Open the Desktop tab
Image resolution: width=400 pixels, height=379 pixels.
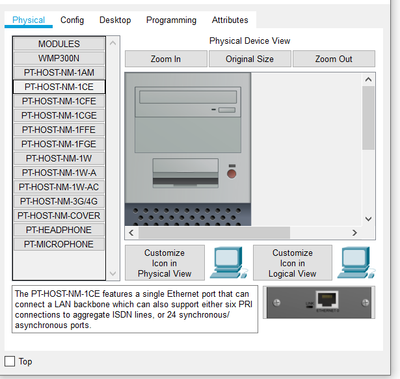(x=115, y=20)
